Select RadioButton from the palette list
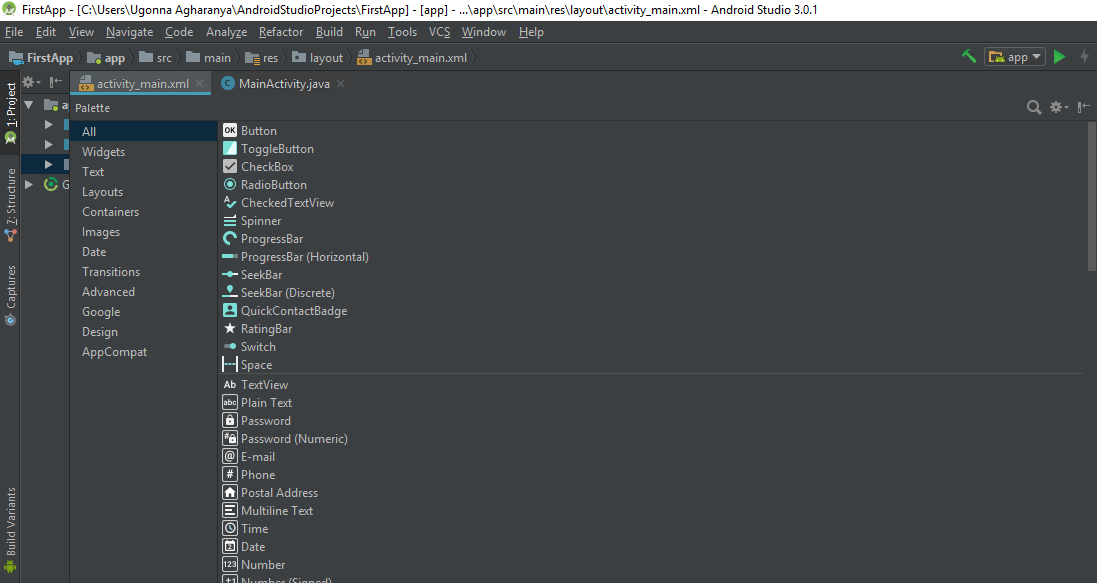Viewport: 1097px width, 583px height. click(x=264, y=185)
